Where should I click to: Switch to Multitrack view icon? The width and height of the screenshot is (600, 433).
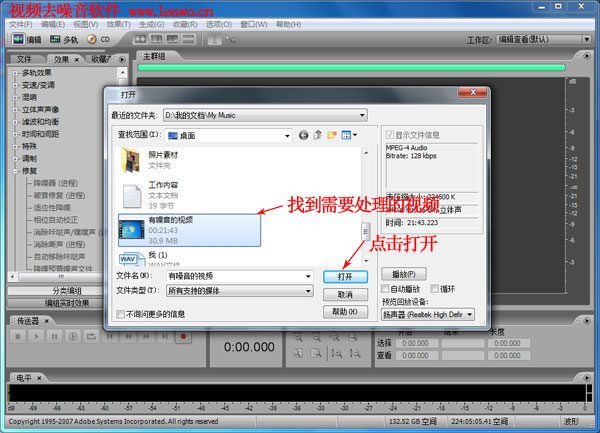click(x=55, y=39)
